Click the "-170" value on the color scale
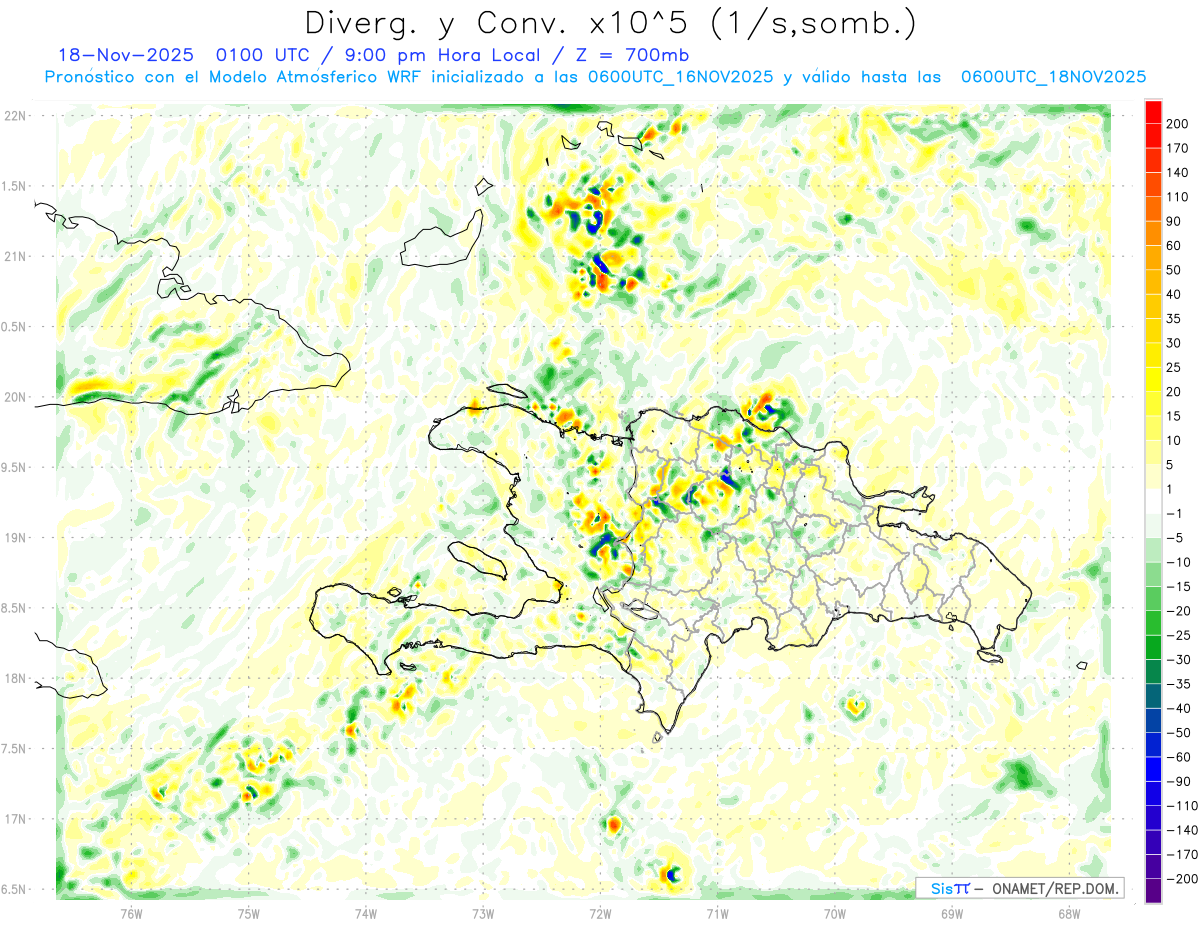The image size is (1200, 927). click(1184, 854)
